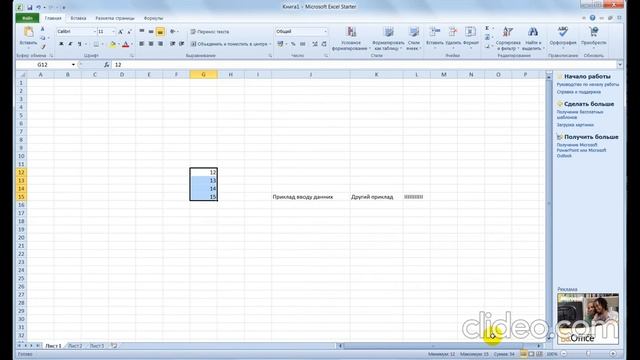Screen dimensions: 640x360
Task: Click Increase Font Size icon
Action: coord(120,31)
